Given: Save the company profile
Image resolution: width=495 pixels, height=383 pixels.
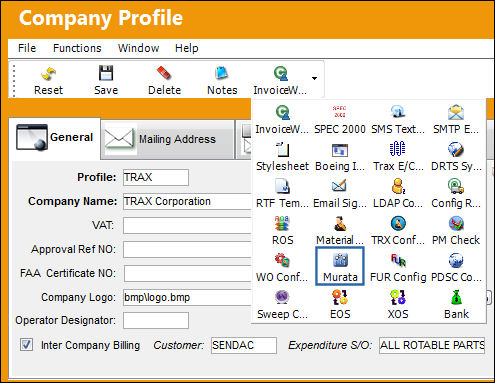Looking at the screenshot, I should [x=106, y=81].
